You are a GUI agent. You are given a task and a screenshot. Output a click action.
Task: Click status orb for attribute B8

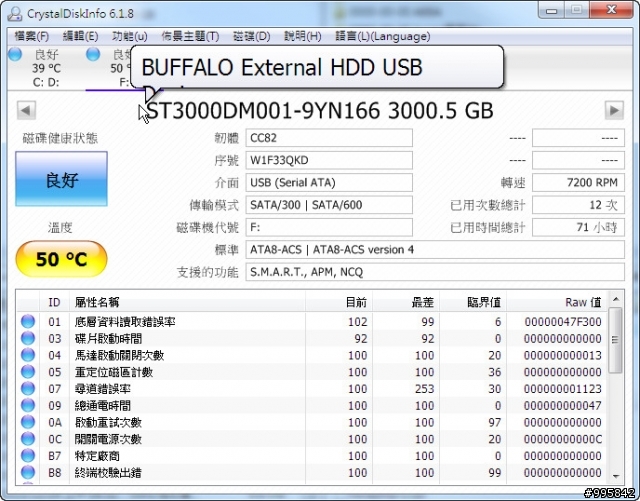pyautogui.click(x=28, y=472)
